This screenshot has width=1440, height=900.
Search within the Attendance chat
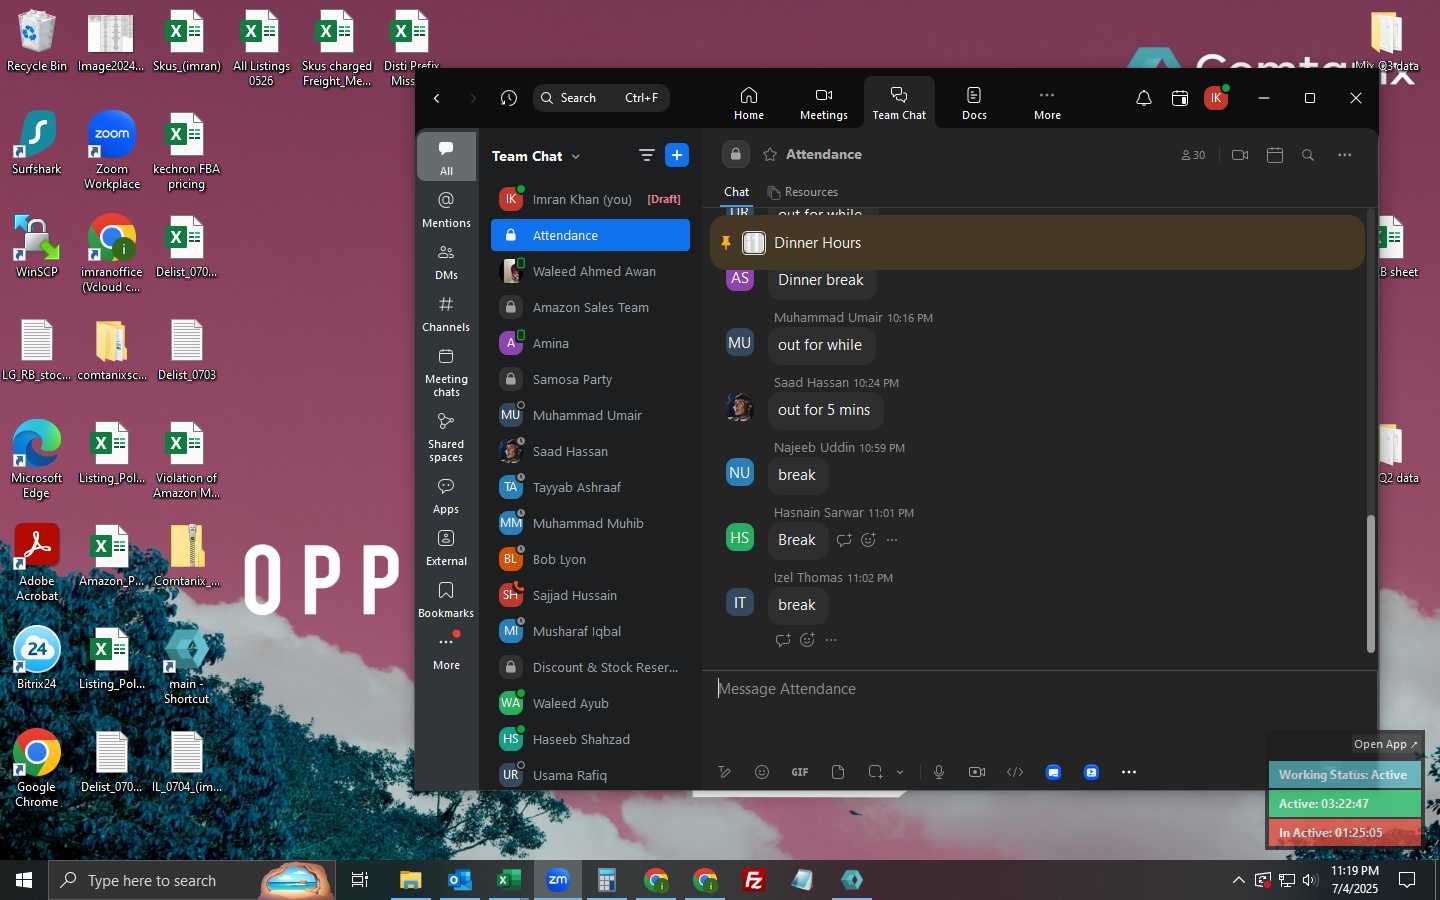pyautogui.click(x=1308, y=155)
